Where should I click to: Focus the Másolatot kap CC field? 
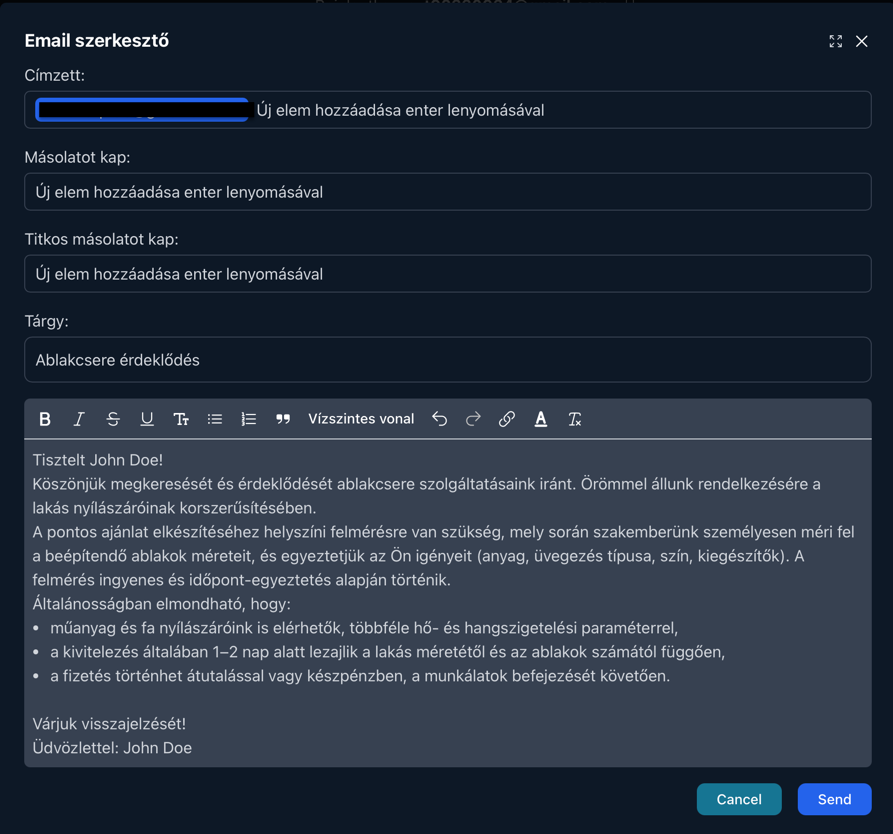tap(447, 192)
